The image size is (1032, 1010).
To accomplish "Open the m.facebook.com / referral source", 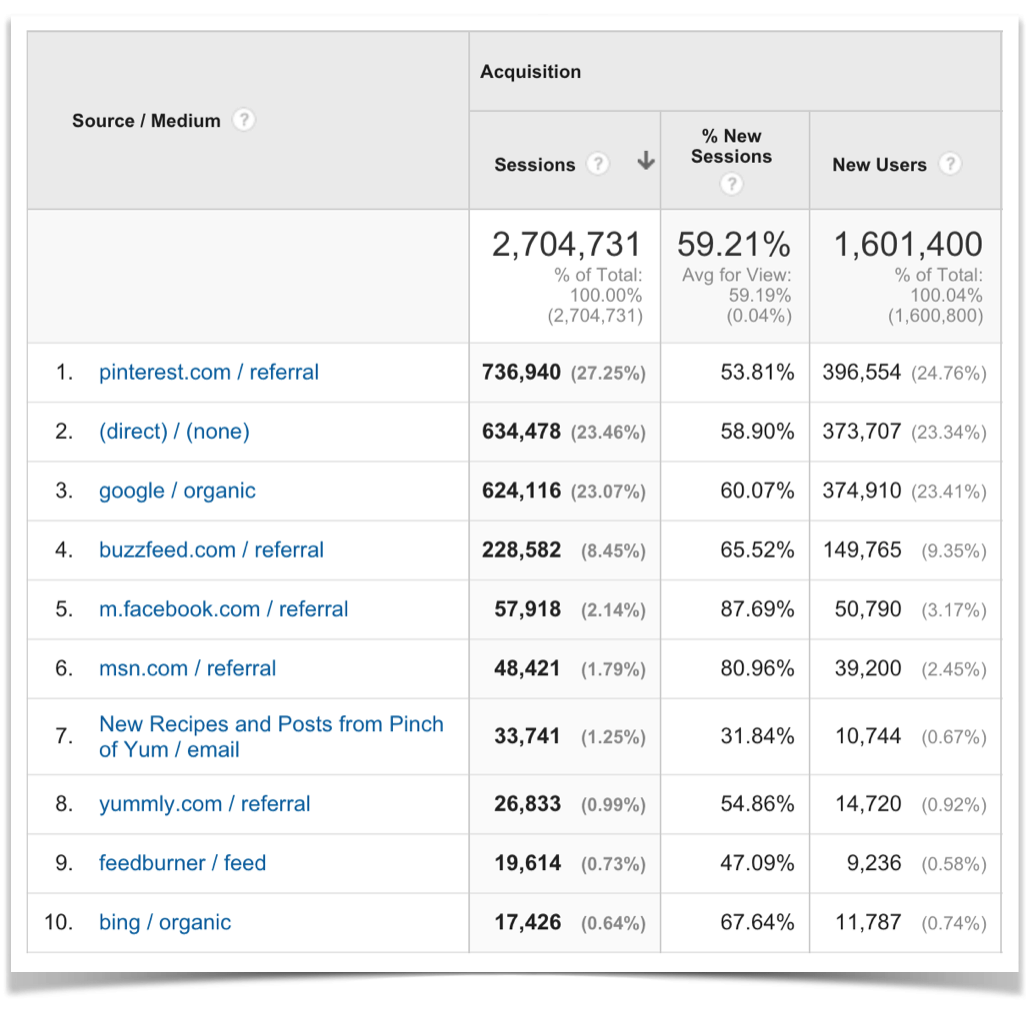I will point(224,609).
